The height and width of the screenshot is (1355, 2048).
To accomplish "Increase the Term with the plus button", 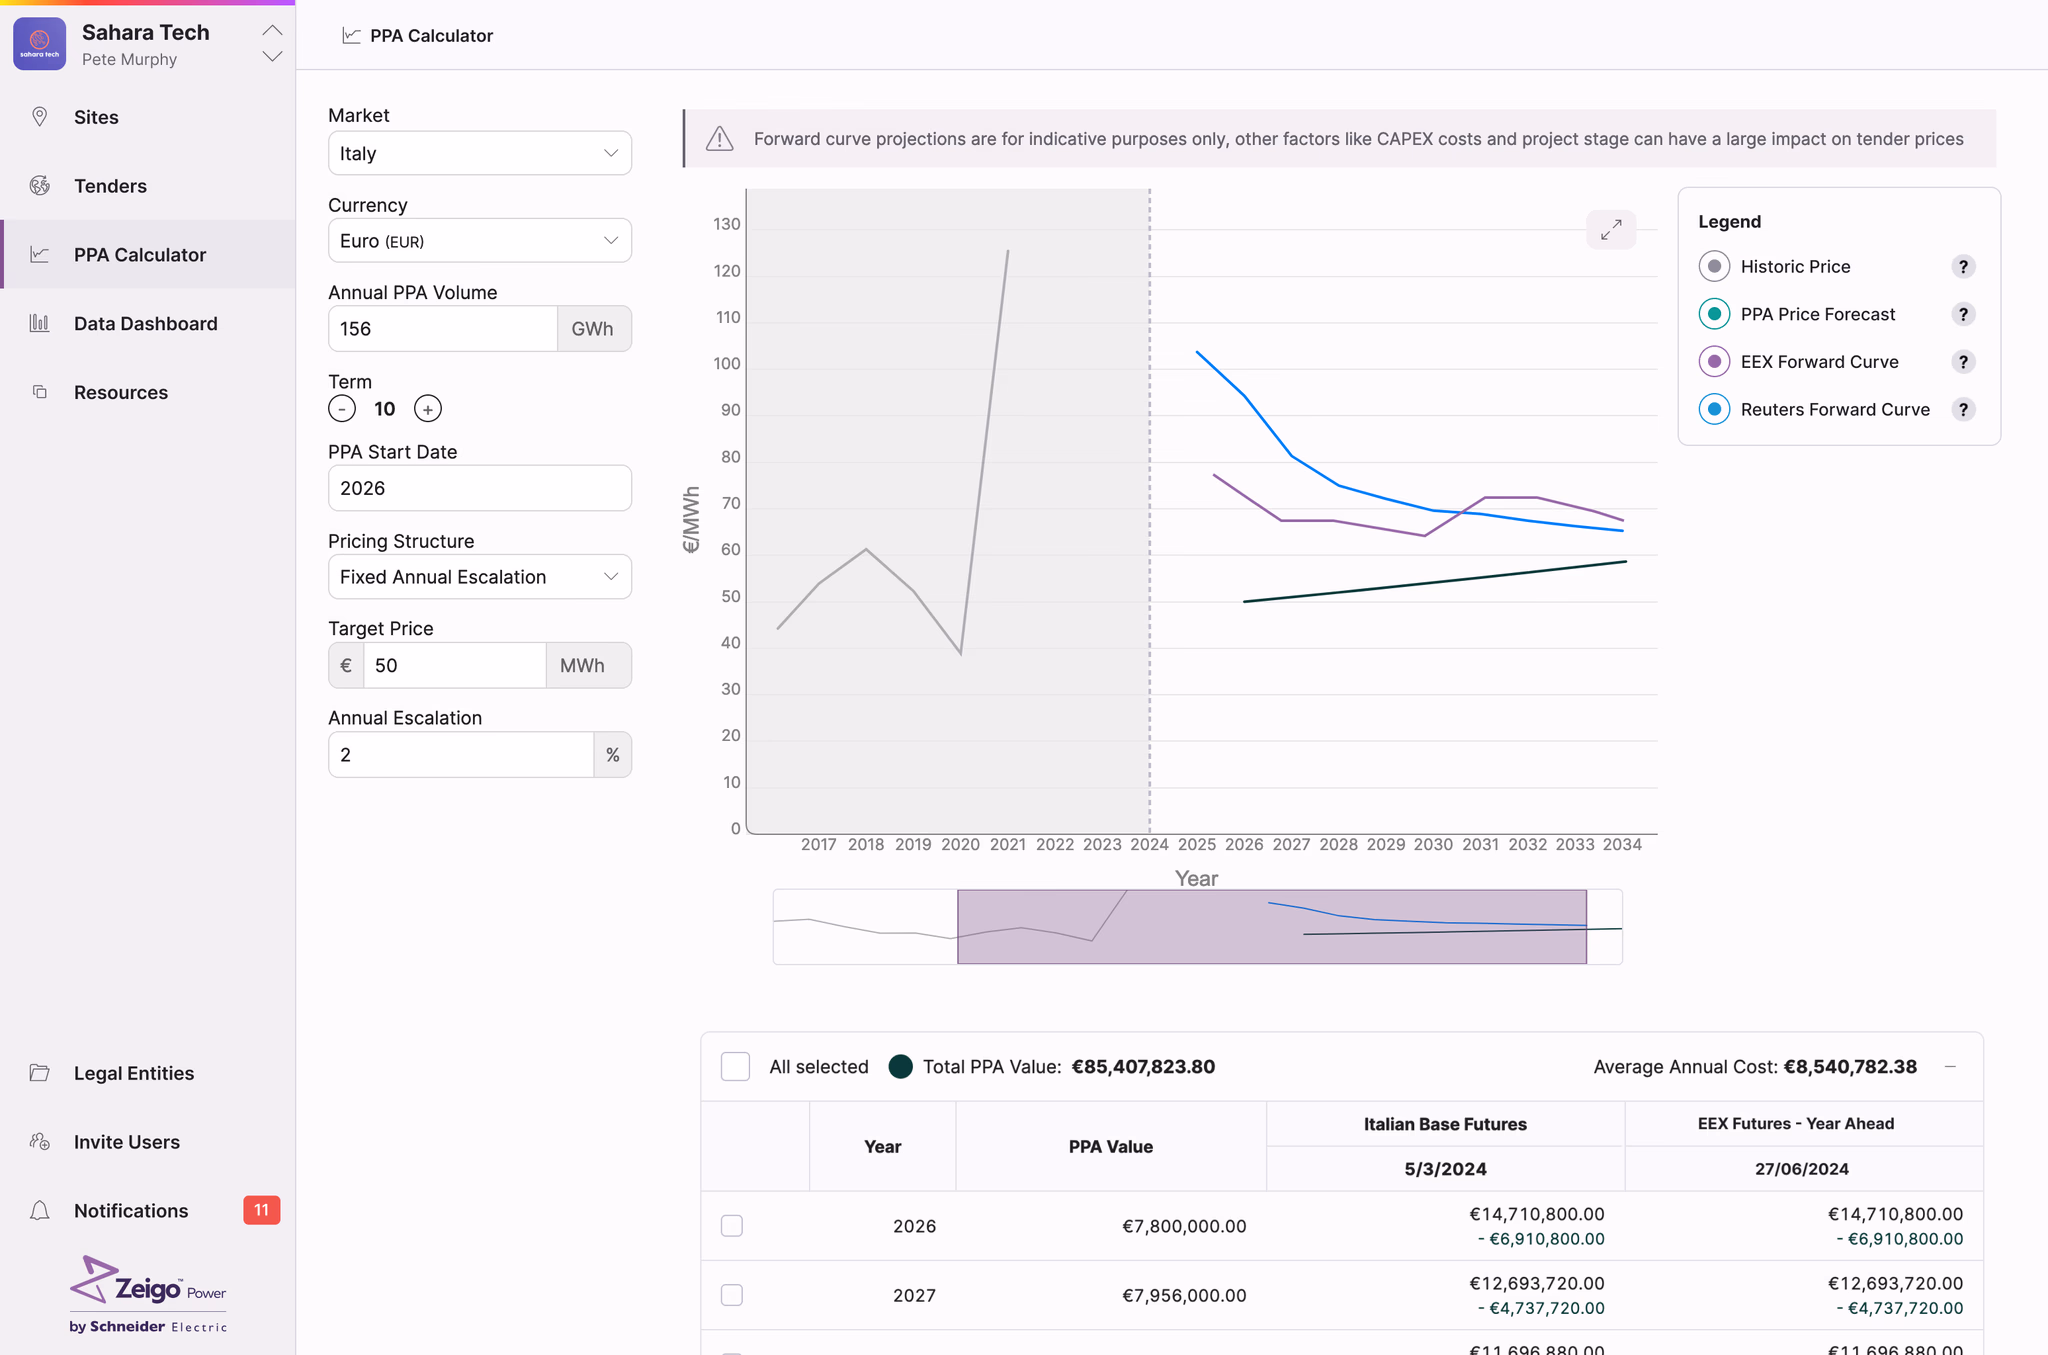I will click(x=428, y=409).
